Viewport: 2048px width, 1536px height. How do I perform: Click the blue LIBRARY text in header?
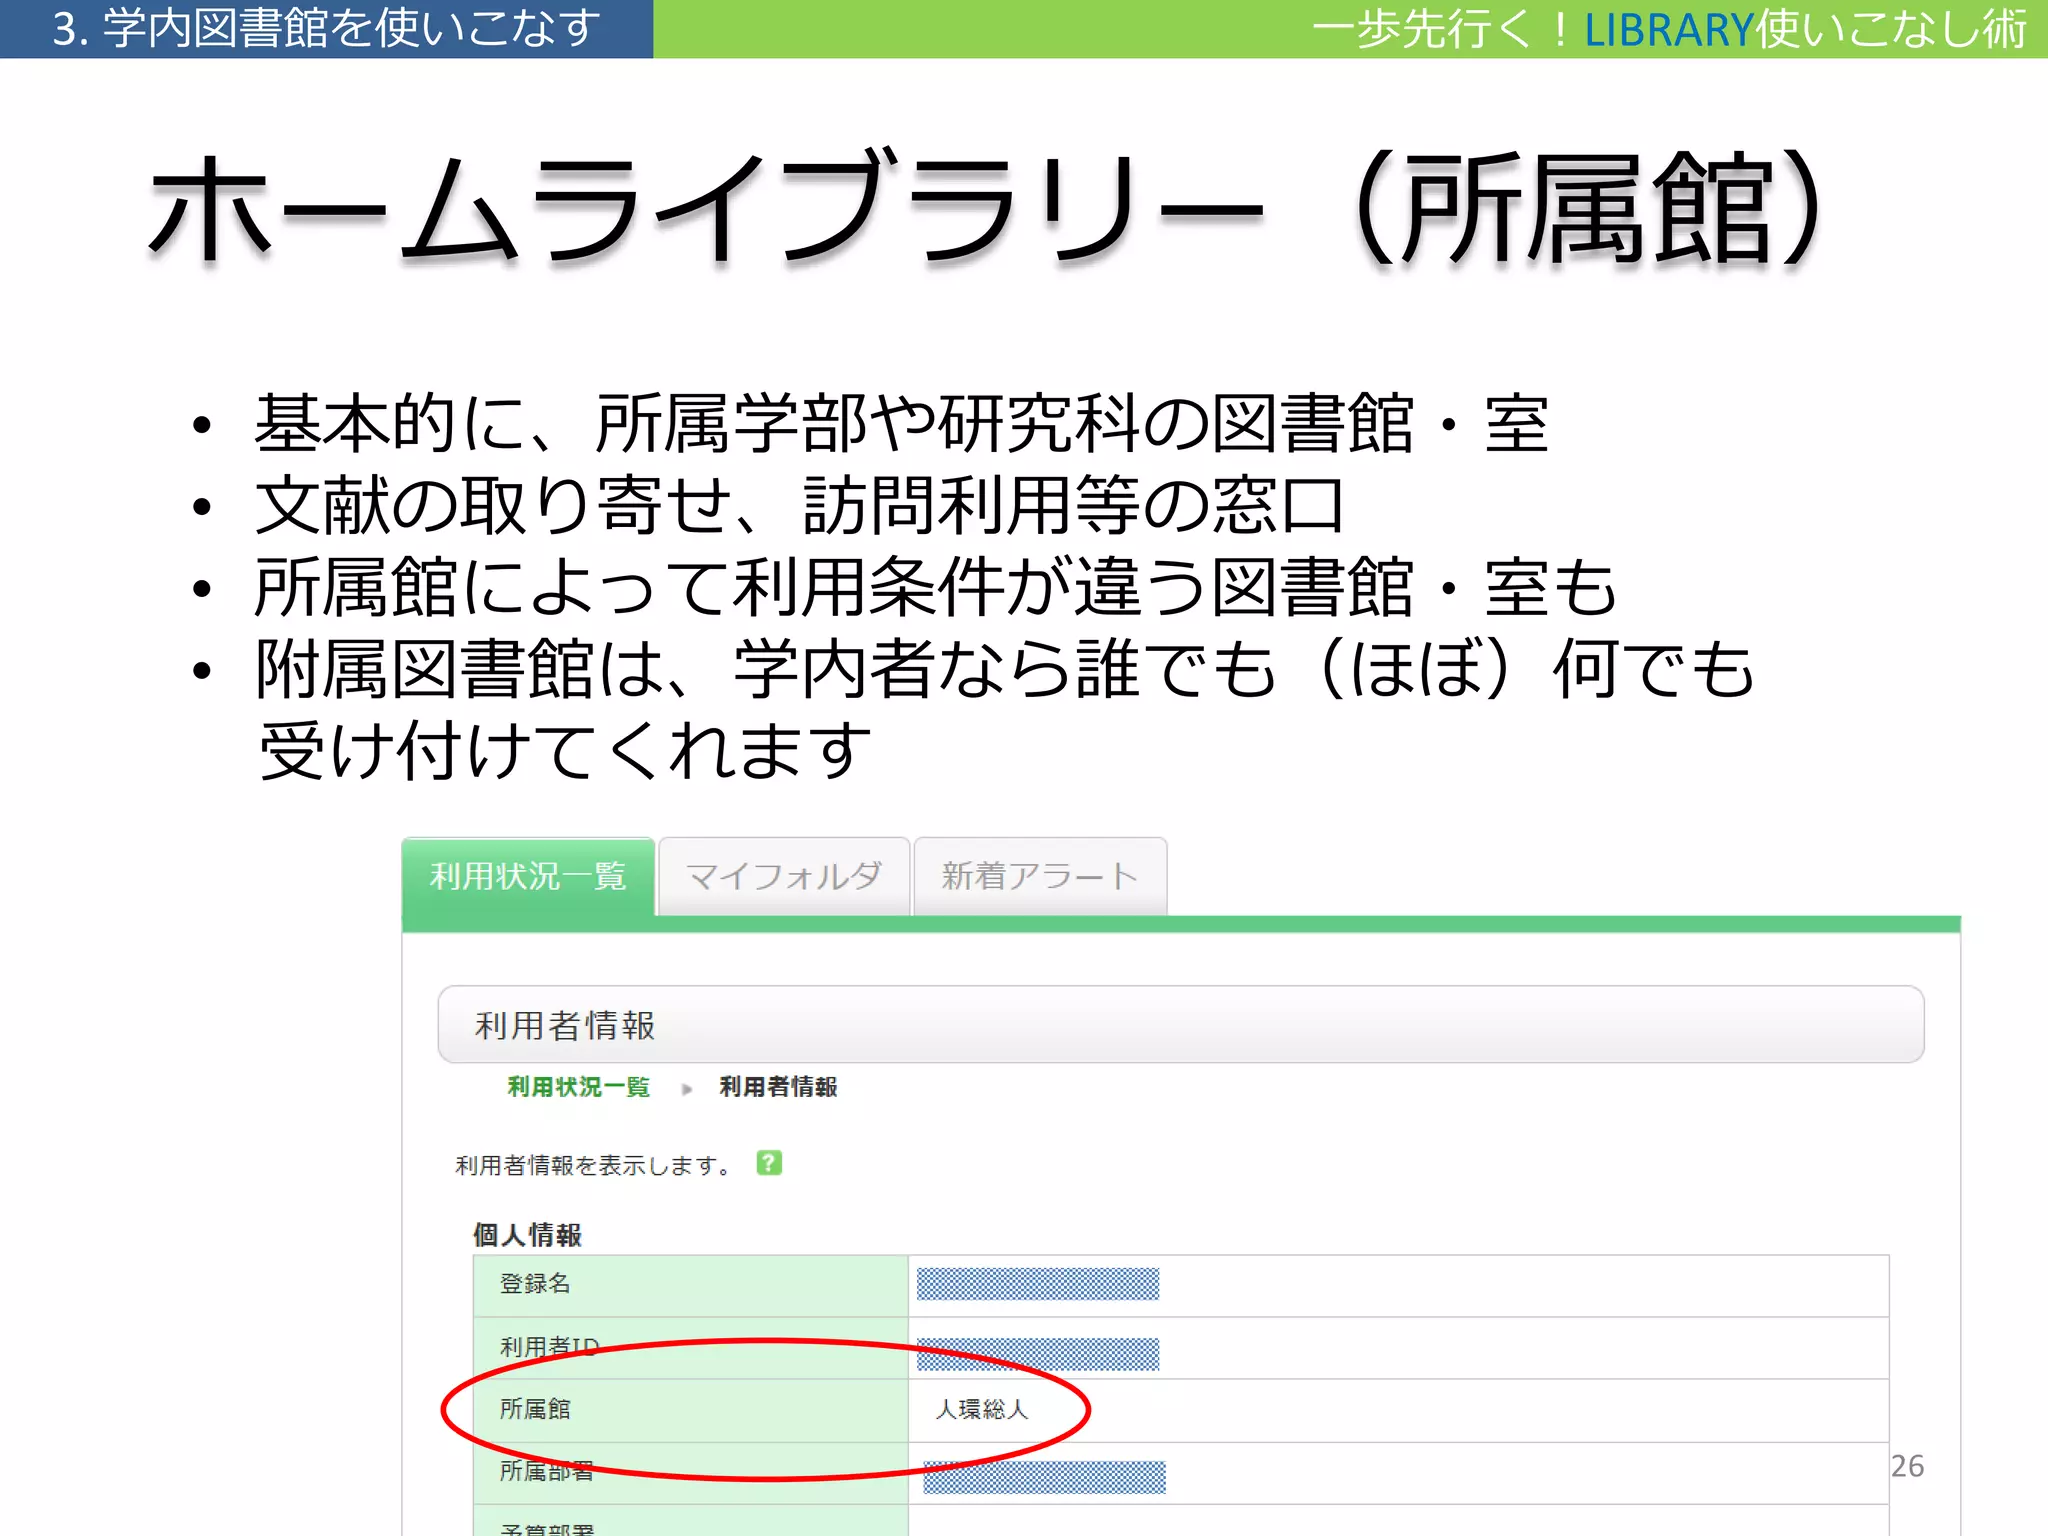1668,30
